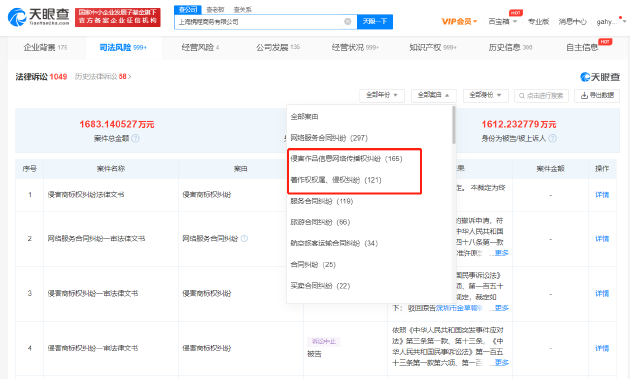This screenshot has width=630, height=379.
Task: Show help for 身份为被告/被上诉人
Action: 553,138
